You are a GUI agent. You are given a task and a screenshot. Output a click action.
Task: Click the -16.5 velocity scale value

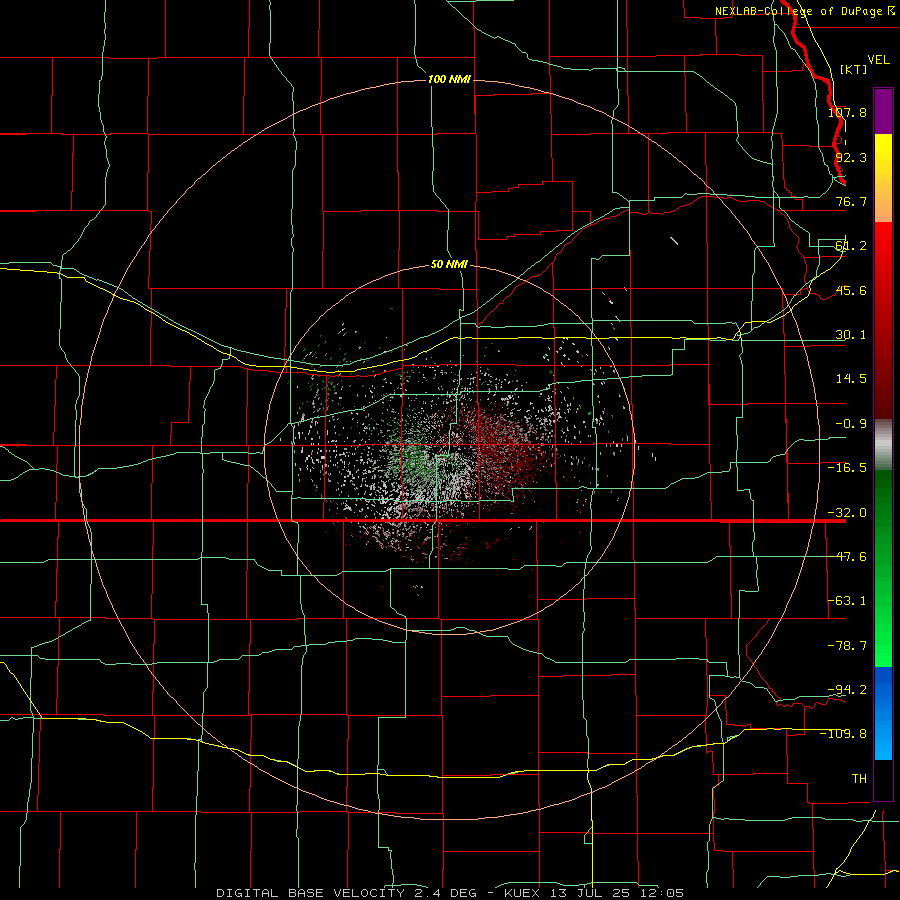[x=847, y=468]
